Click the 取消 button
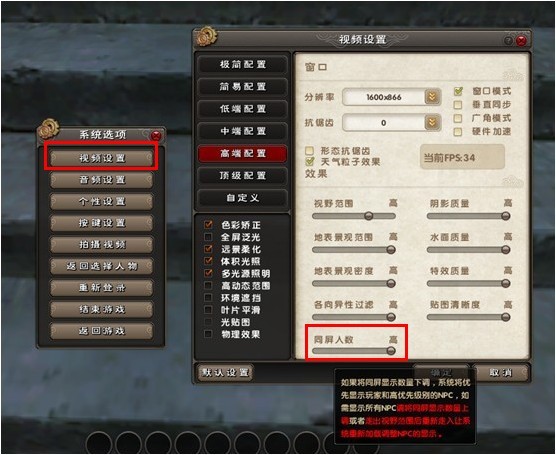556x455 pixels. pyautogui.click(x=501, y=372)
